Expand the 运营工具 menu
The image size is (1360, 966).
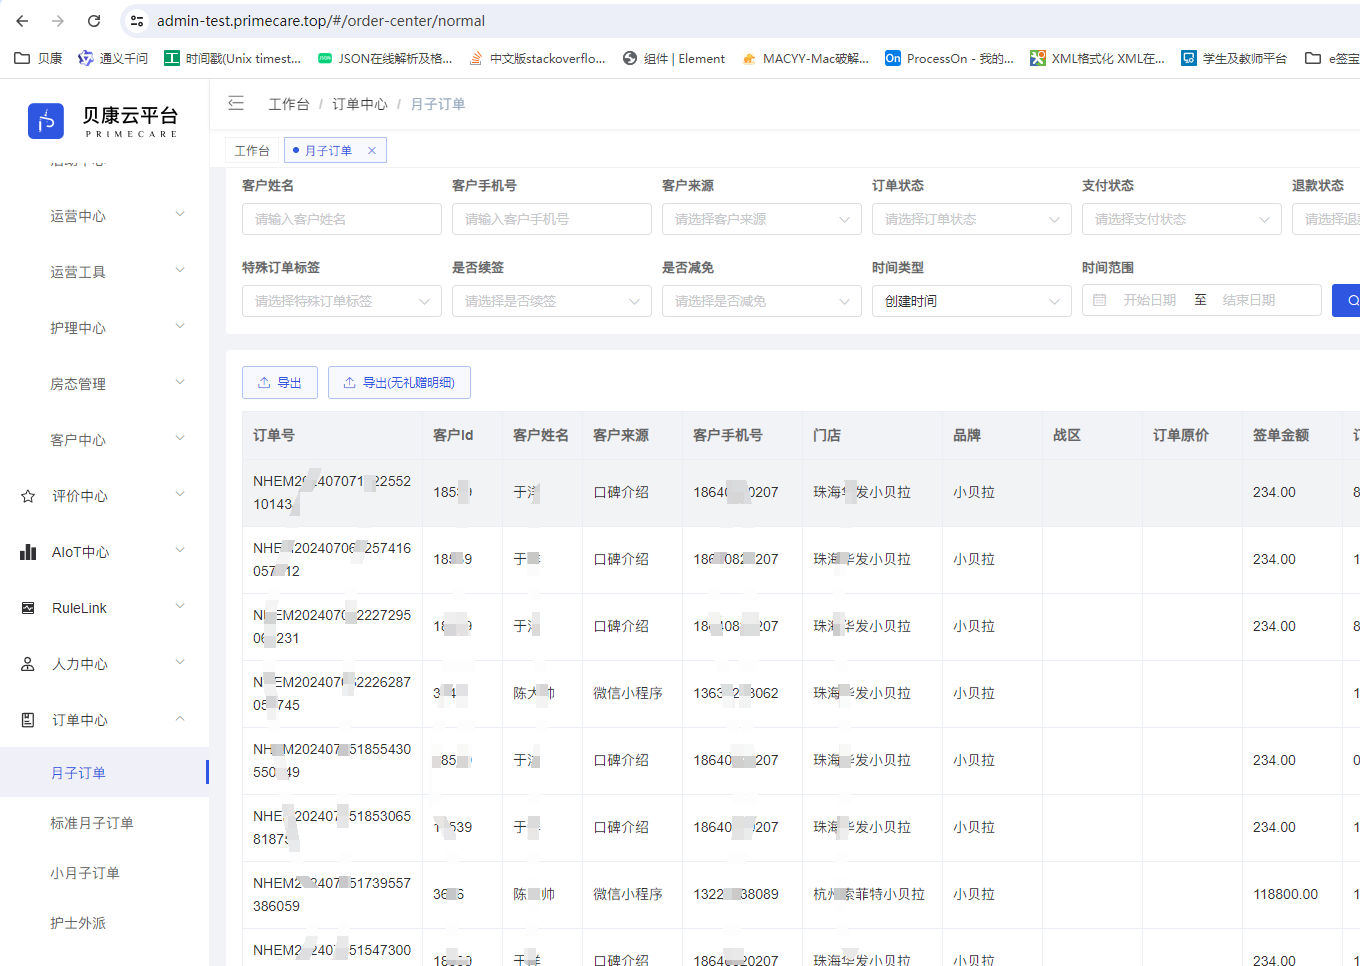105,271
